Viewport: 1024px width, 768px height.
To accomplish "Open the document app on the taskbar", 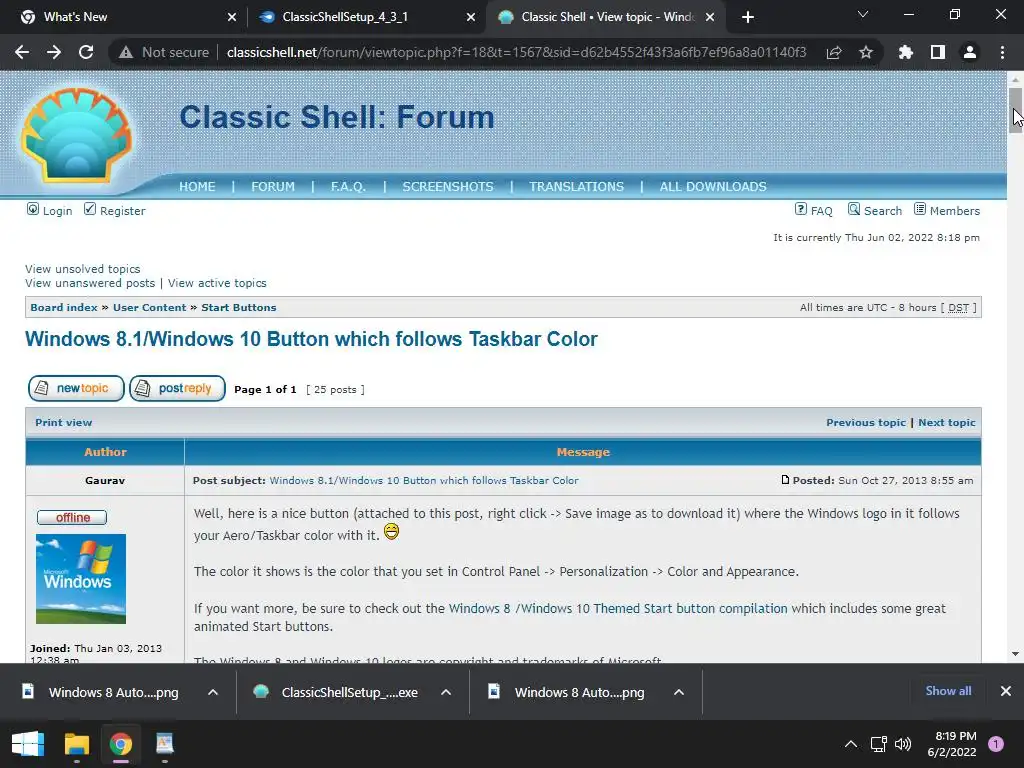I will 165,744.
